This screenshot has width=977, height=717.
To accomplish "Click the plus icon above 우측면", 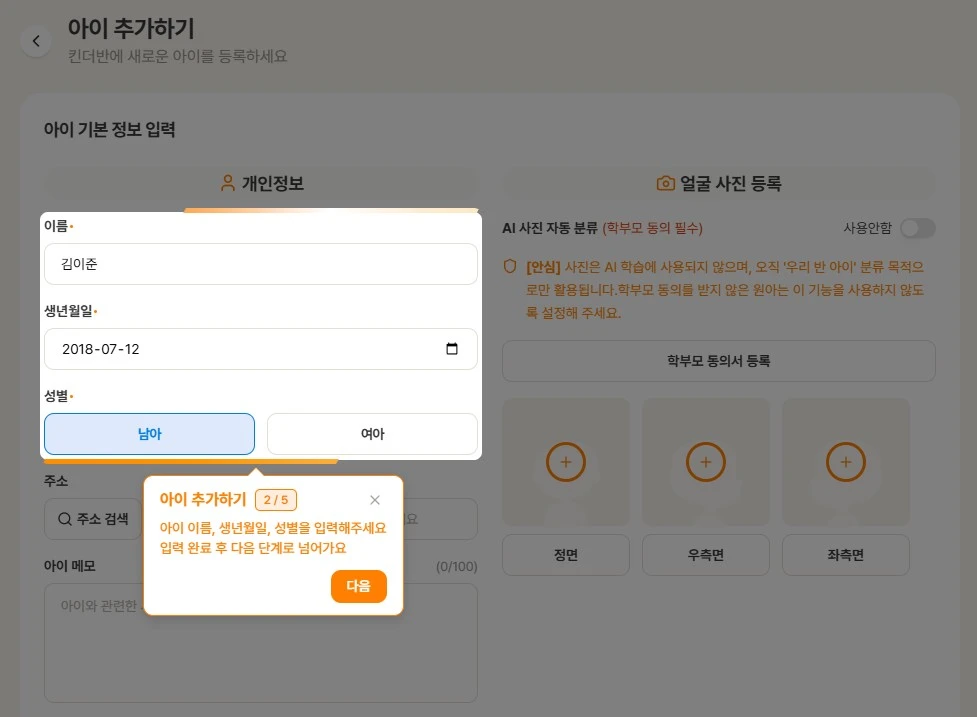I will click(x=705, y=462).
